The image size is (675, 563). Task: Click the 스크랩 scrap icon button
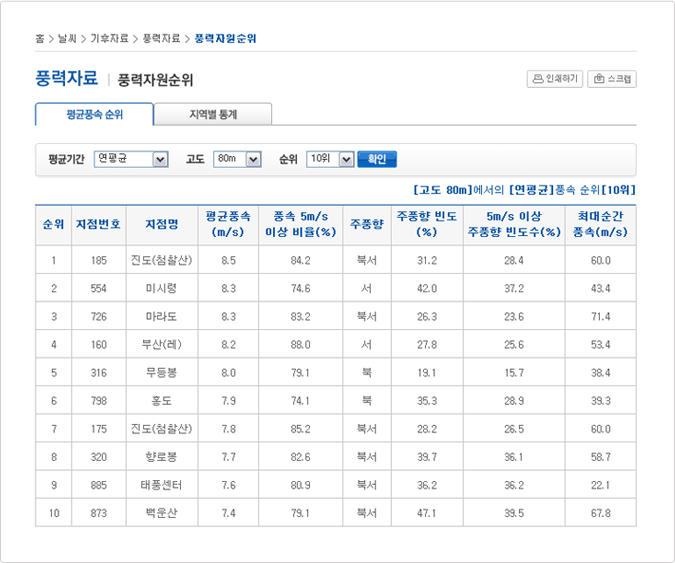(x=612, y=79)
